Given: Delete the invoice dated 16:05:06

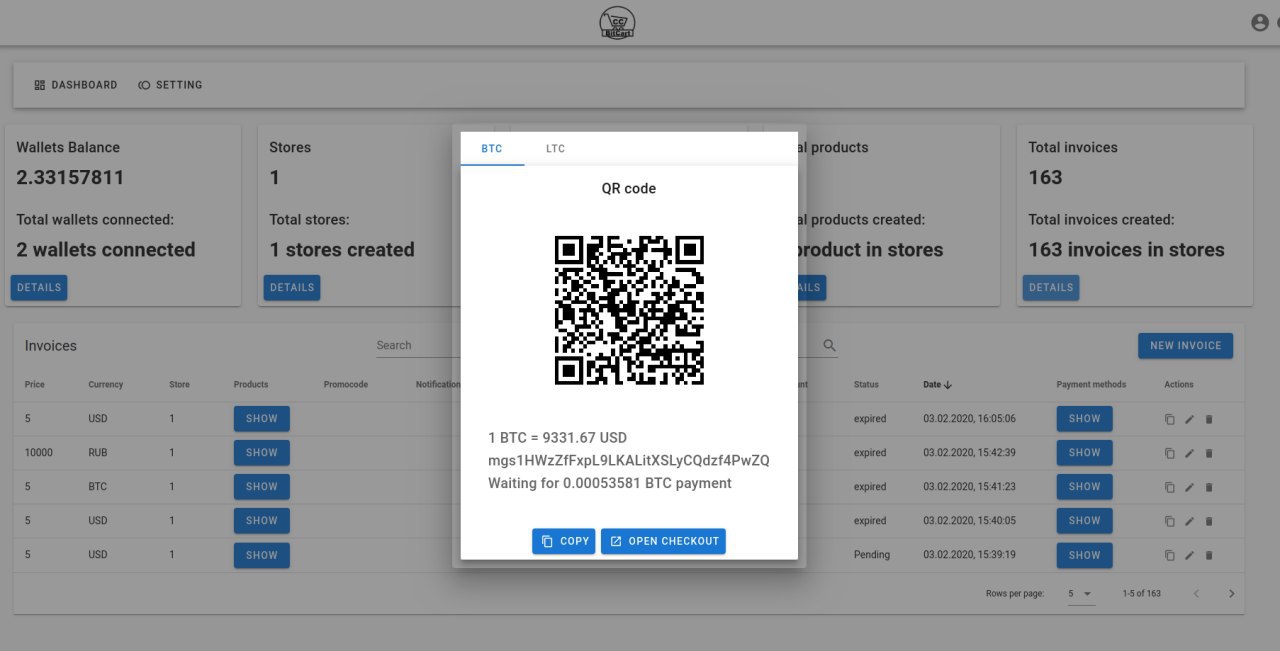Looking at the screenshot, I should click(1208, 419).
